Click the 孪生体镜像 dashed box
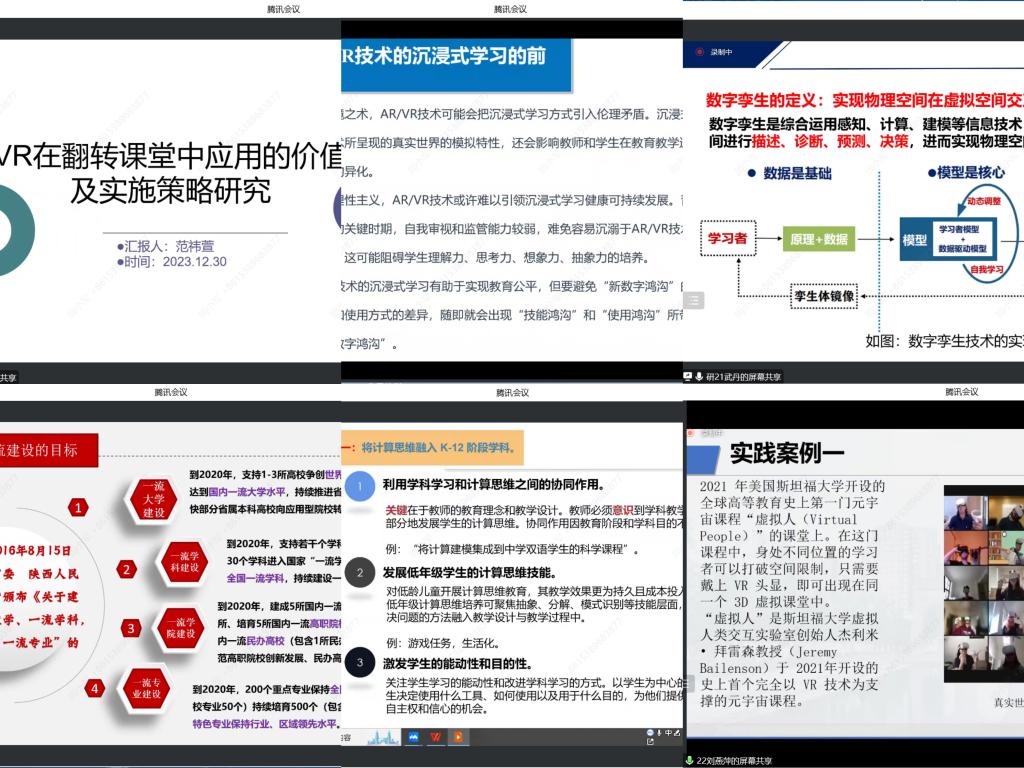 [x=824, y=296]
